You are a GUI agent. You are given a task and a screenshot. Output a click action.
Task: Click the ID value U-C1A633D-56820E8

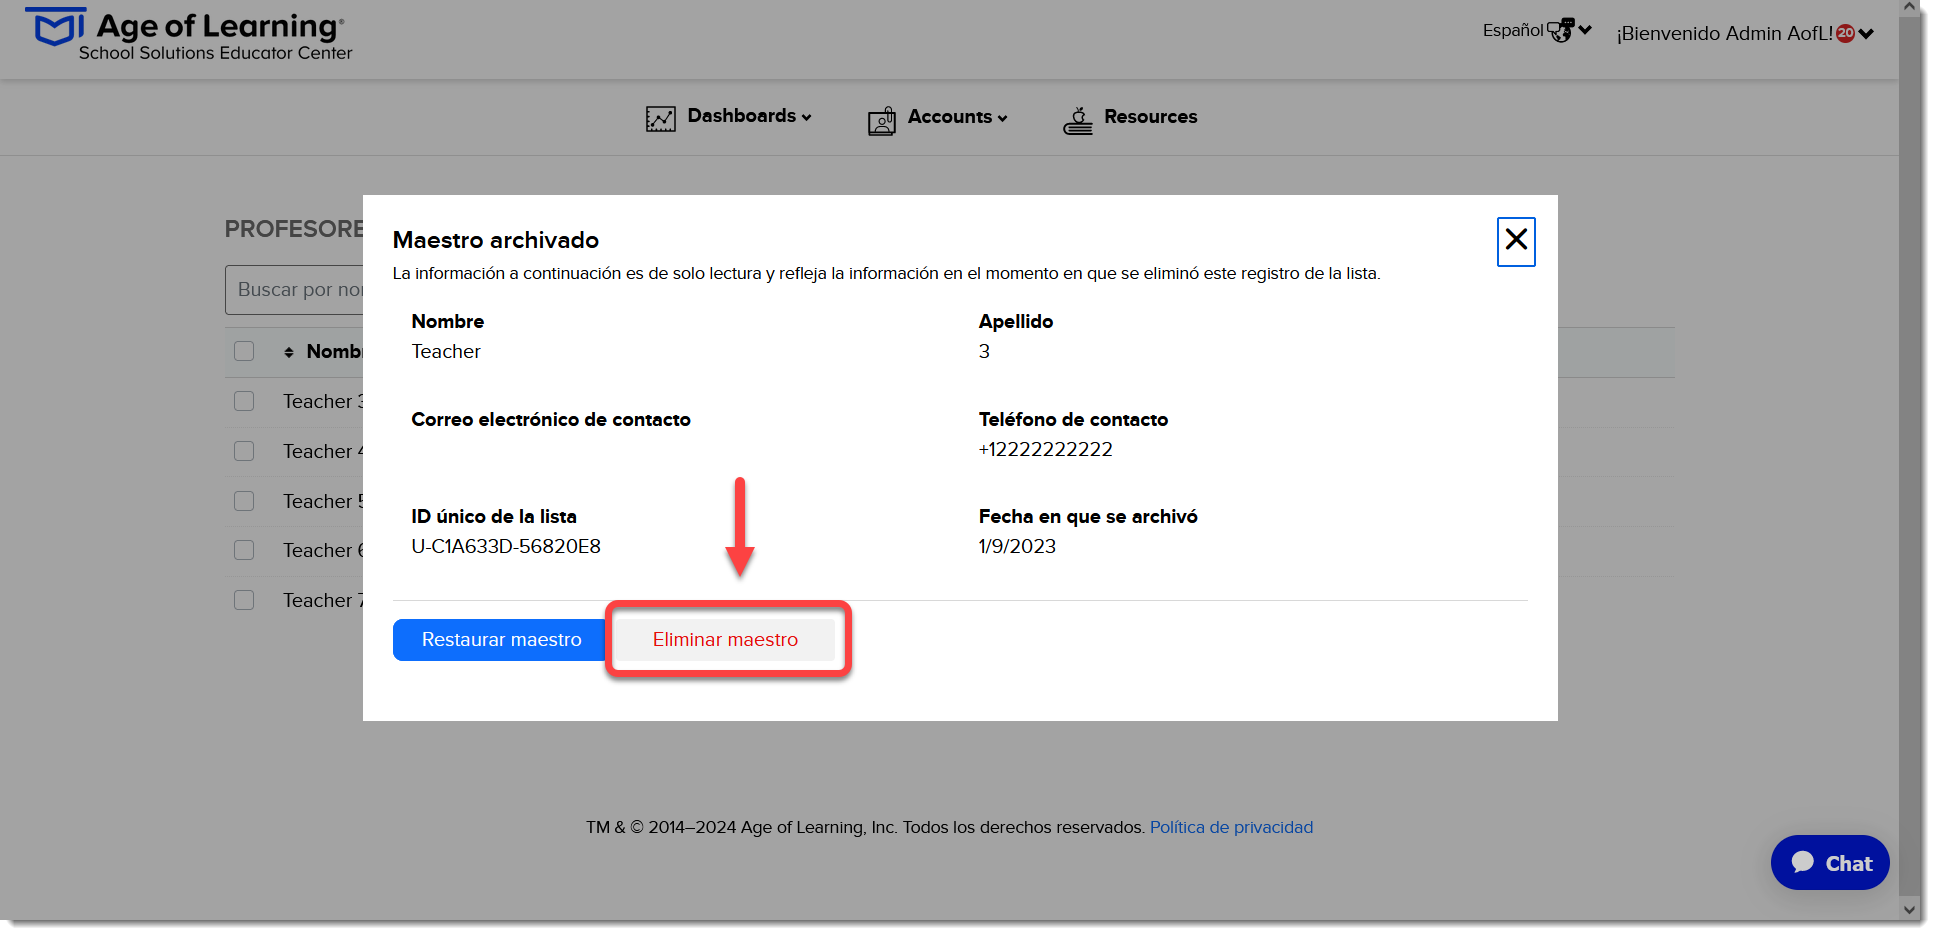[x=506, y=547]
